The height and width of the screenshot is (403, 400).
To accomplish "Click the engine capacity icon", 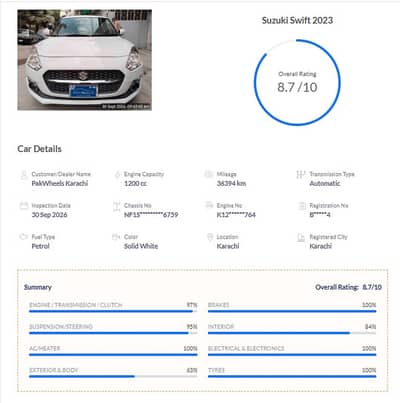I will (x=117, y=175).
